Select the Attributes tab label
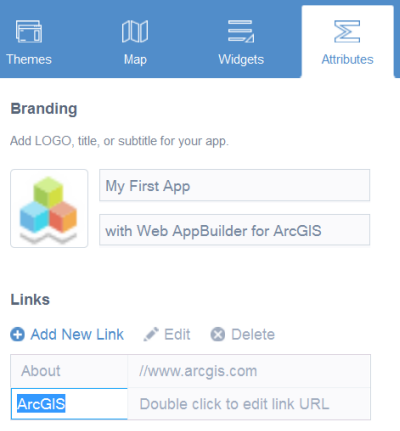The height and width of the screenshot is (431, 400). [347, 59]
